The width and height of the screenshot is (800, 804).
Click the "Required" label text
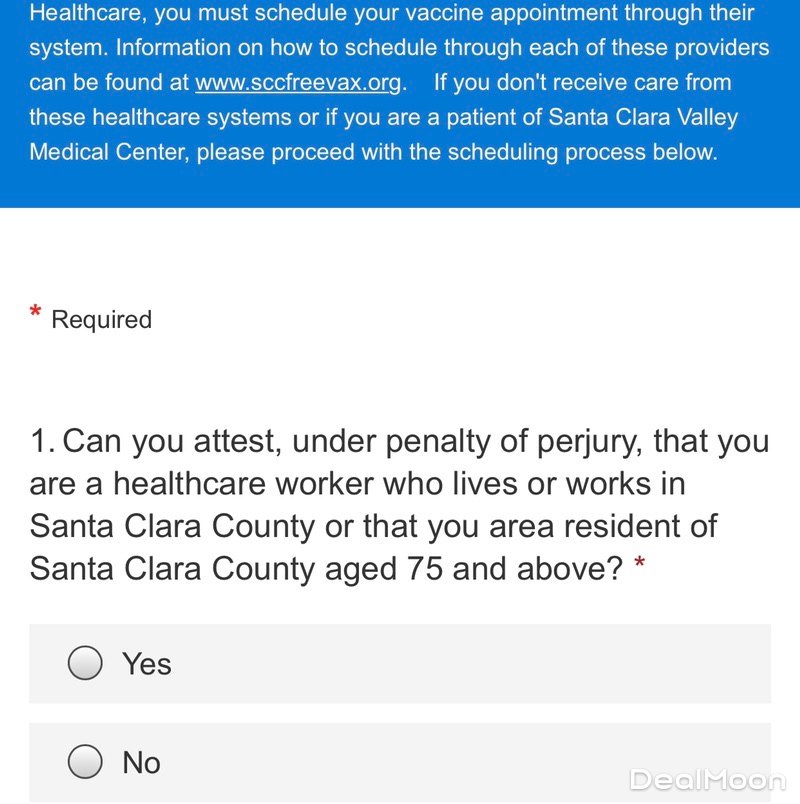tap(101, 320)
